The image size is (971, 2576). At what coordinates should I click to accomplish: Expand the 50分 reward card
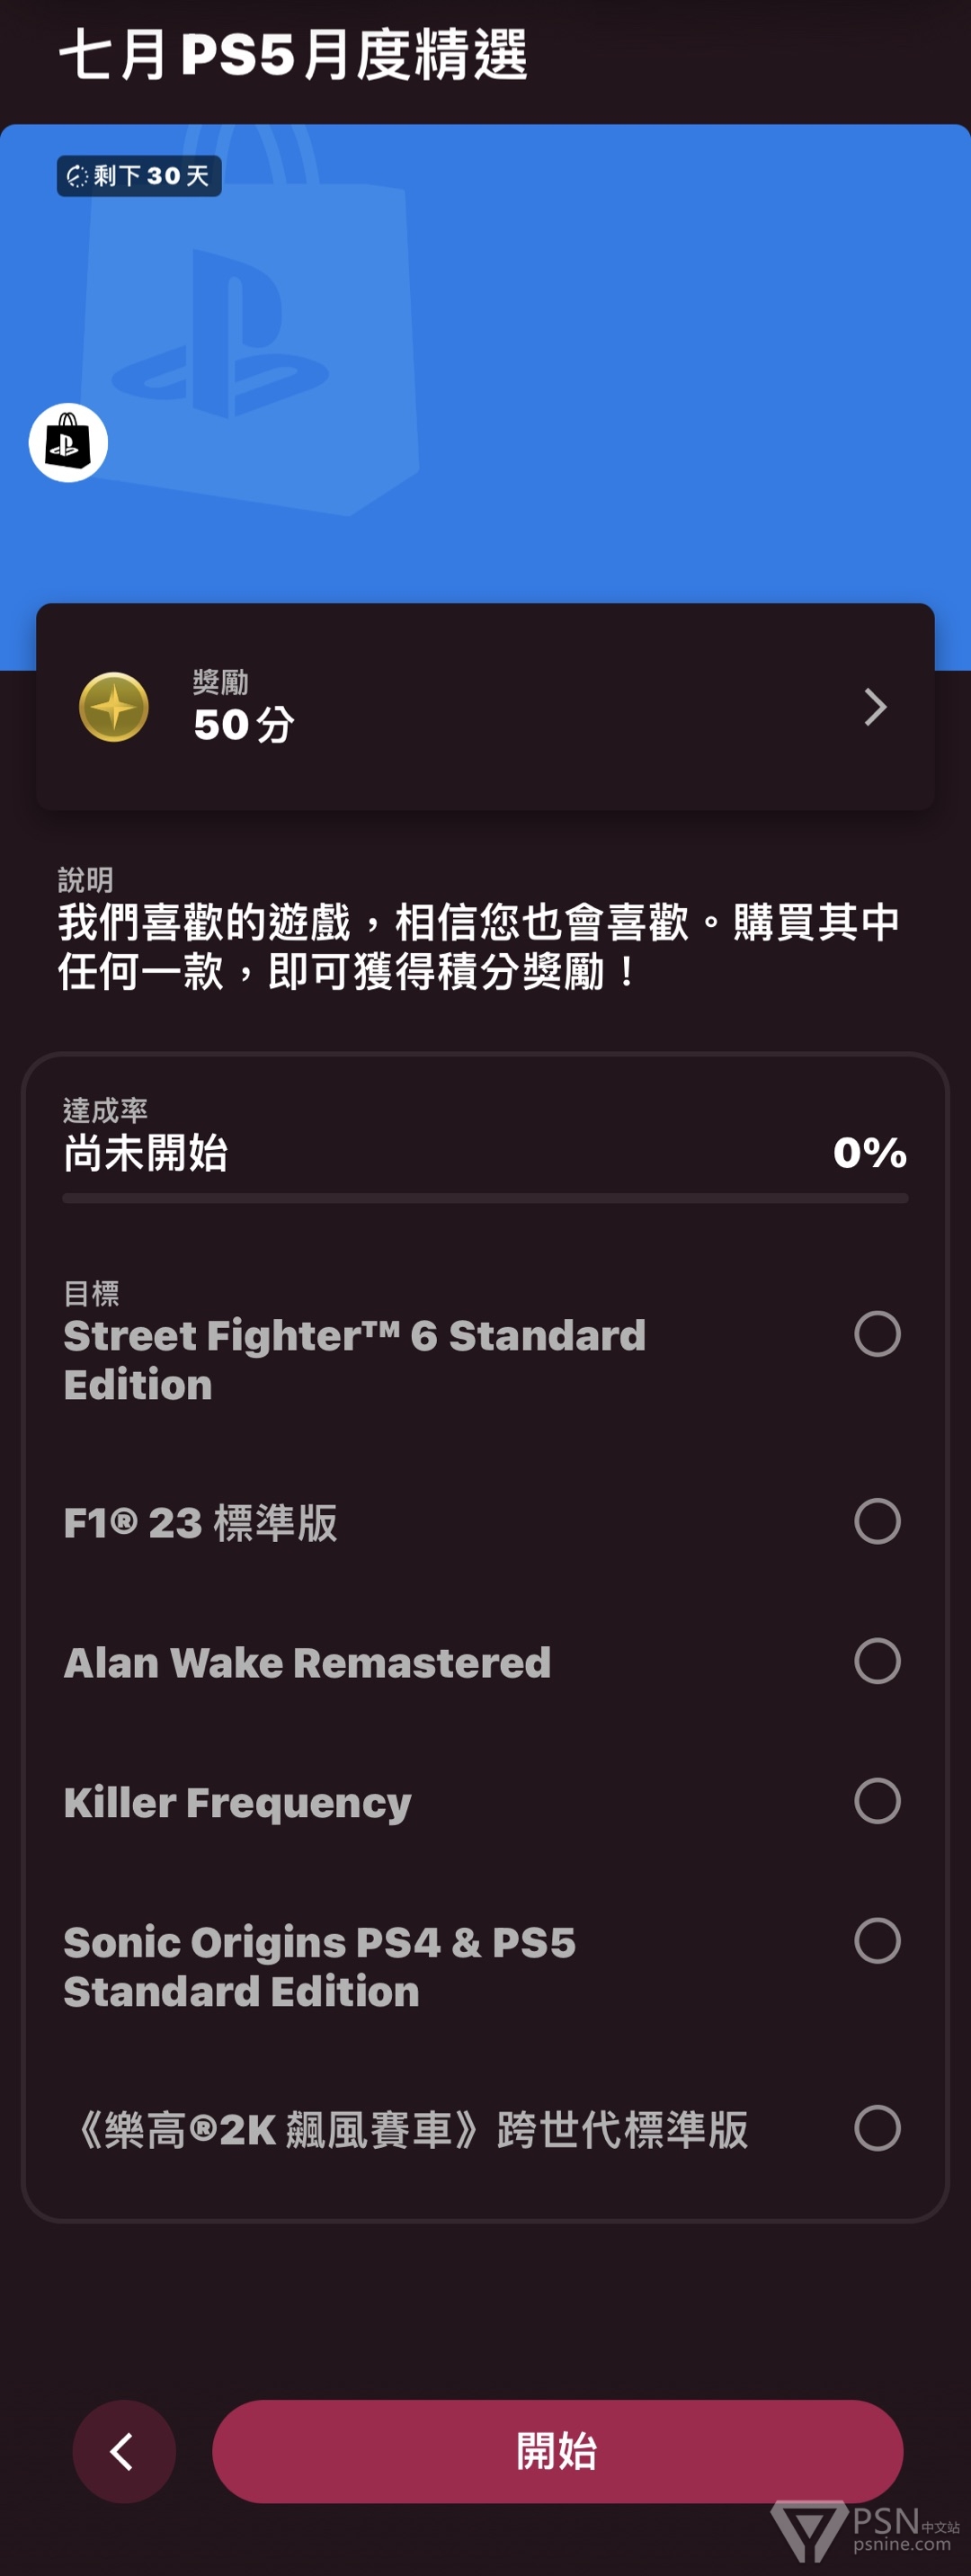click(x=485, y=707)
